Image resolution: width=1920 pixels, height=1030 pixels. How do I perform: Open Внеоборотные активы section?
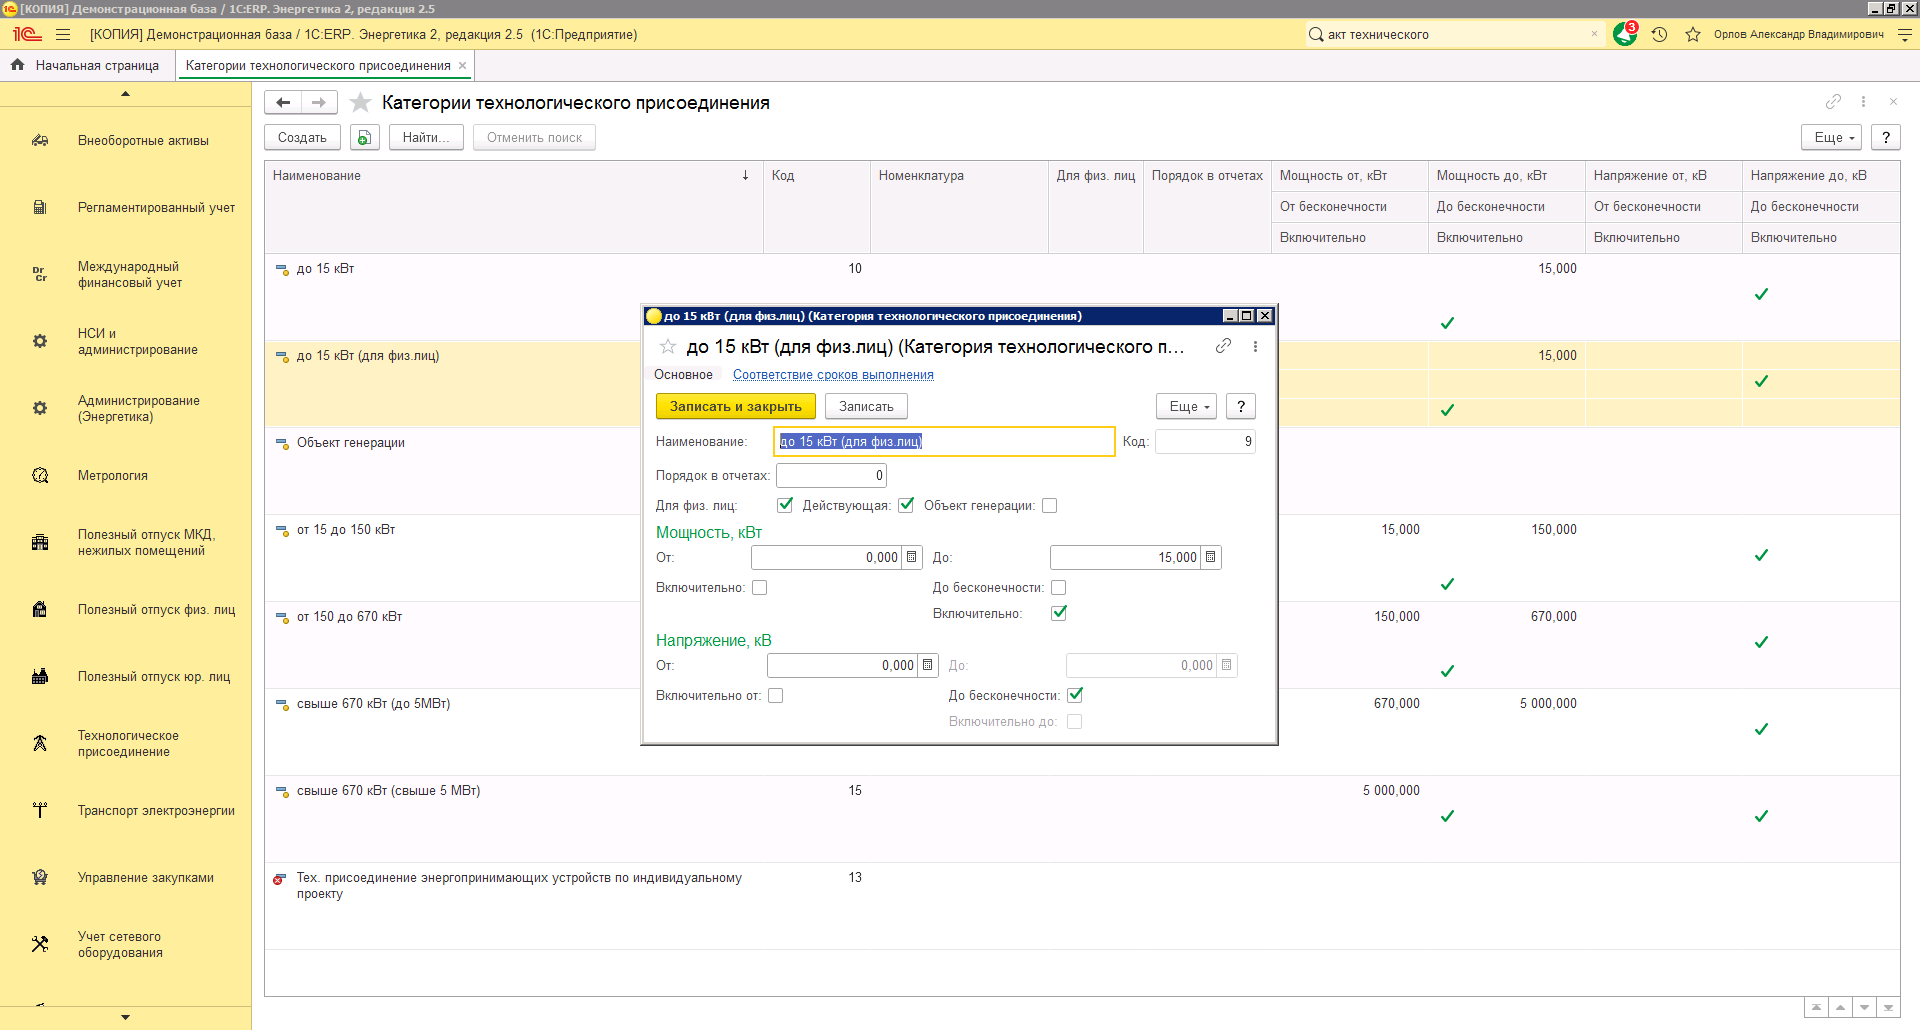126,141
